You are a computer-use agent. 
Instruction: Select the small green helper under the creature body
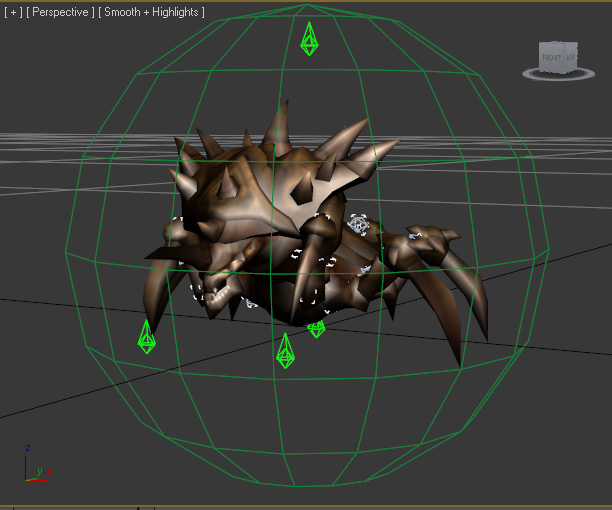(x=317, y=329)
